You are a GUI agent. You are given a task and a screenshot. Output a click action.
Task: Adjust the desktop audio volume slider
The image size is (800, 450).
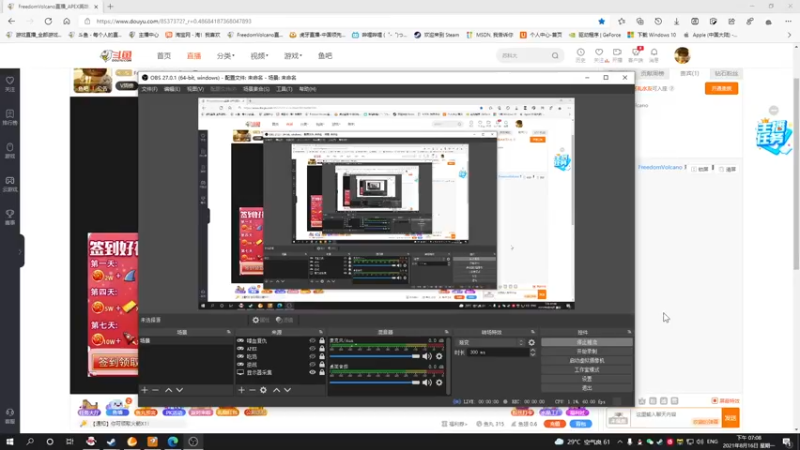[374, 382]
